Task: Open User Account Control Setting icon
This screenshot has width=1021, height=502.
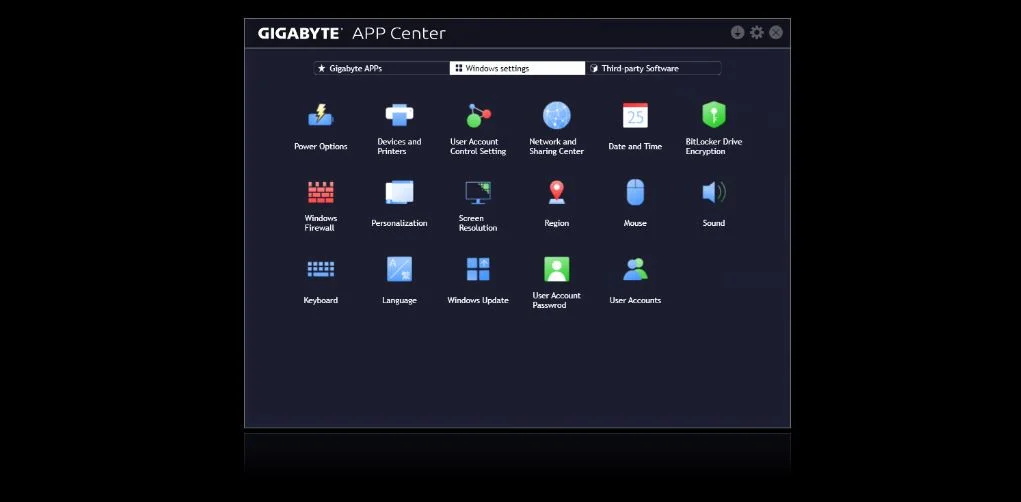Action: [x=478, y=115]
